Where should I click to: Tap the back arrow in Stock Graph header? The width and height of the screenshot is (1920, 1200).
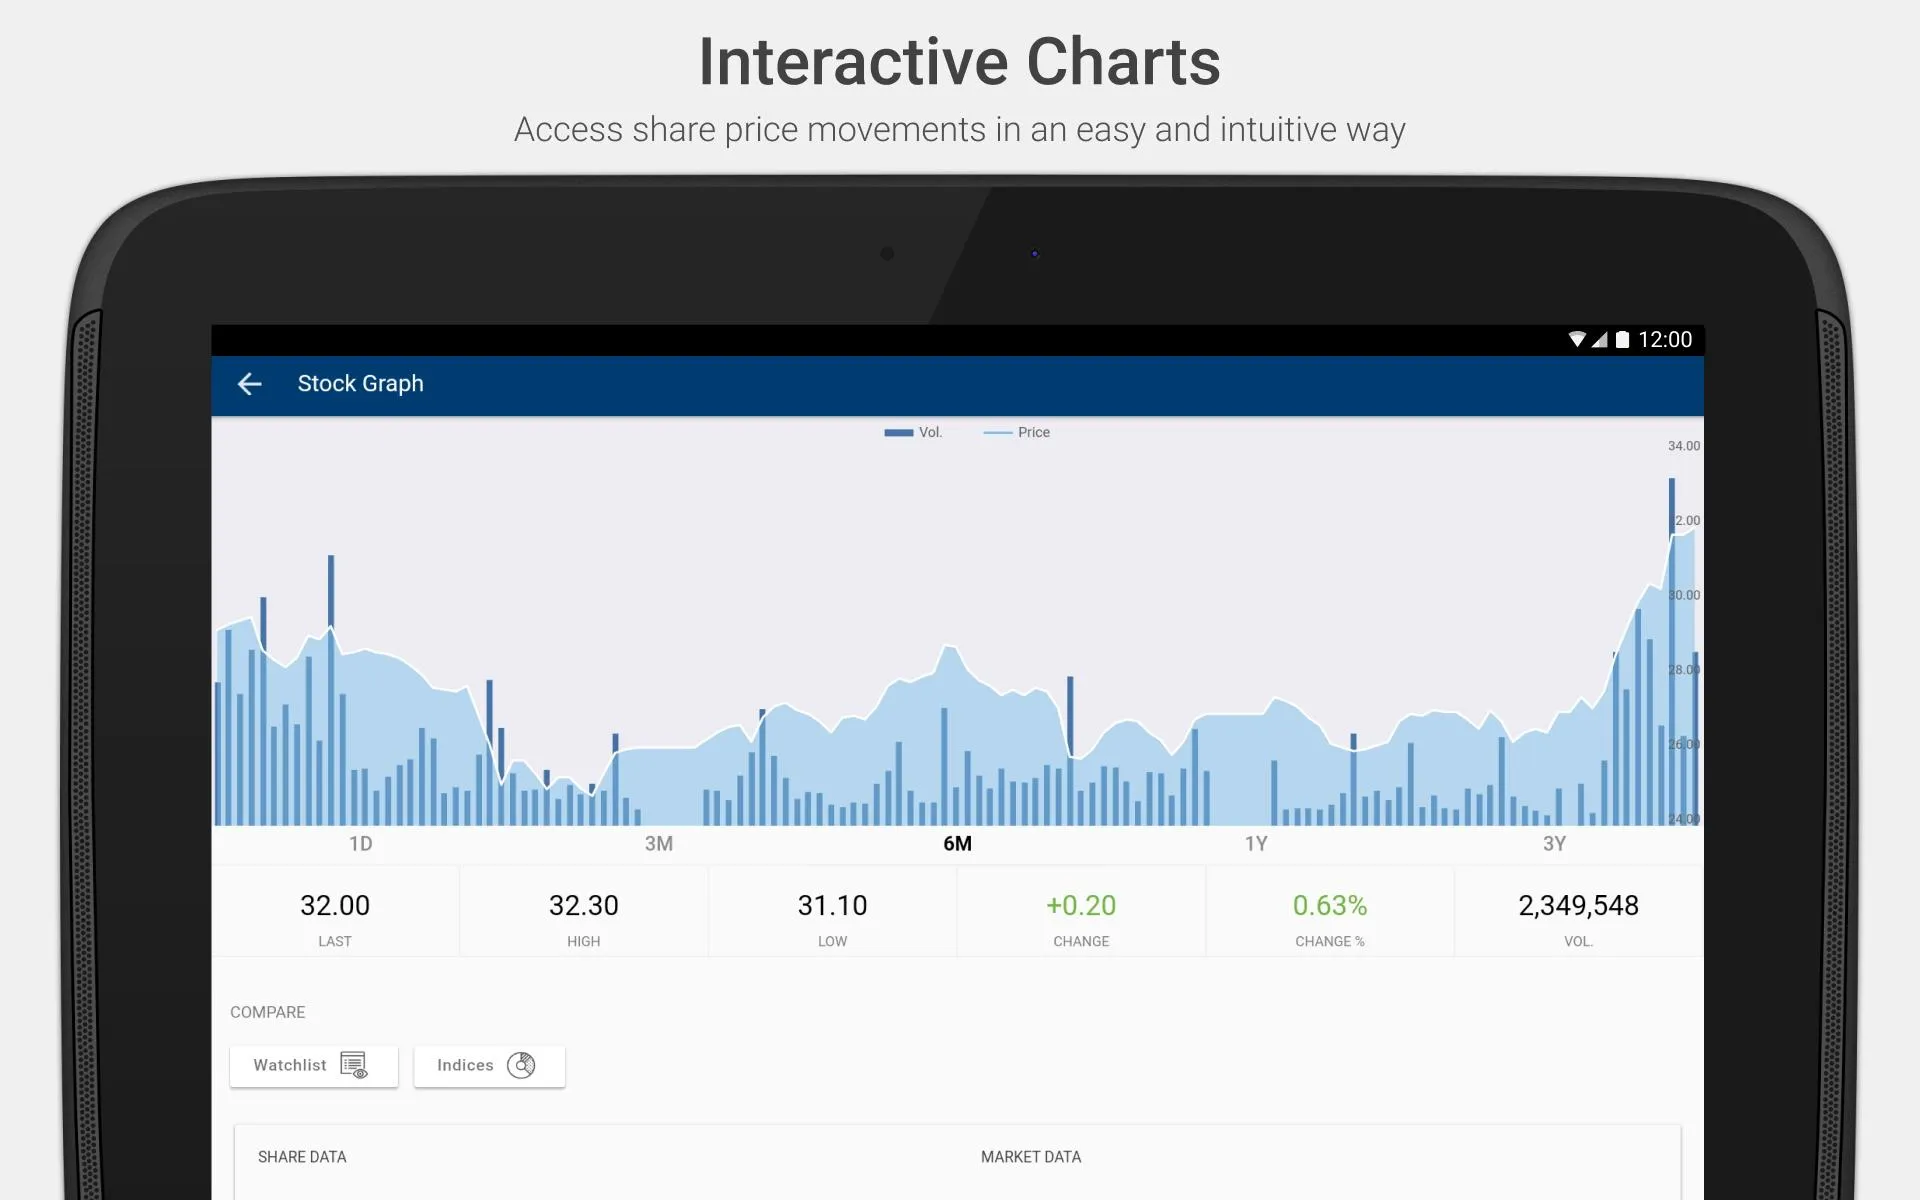[x=249, y=384]
